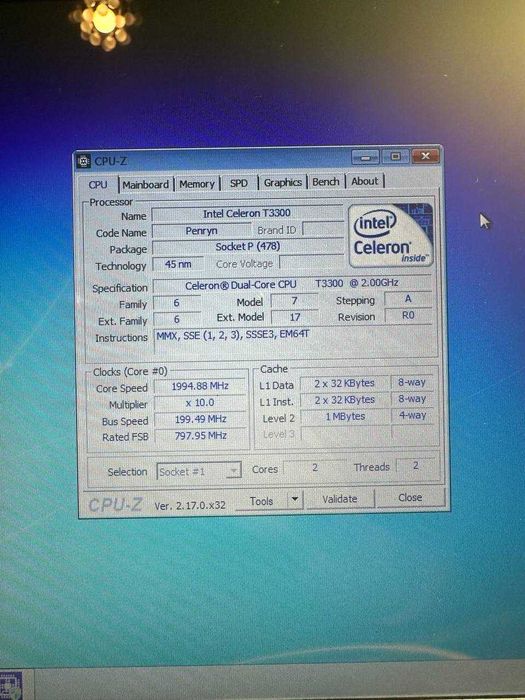Switch to the CPU tab
The height and width of the screenshot is (700, 525).
[x=97, y=184]
